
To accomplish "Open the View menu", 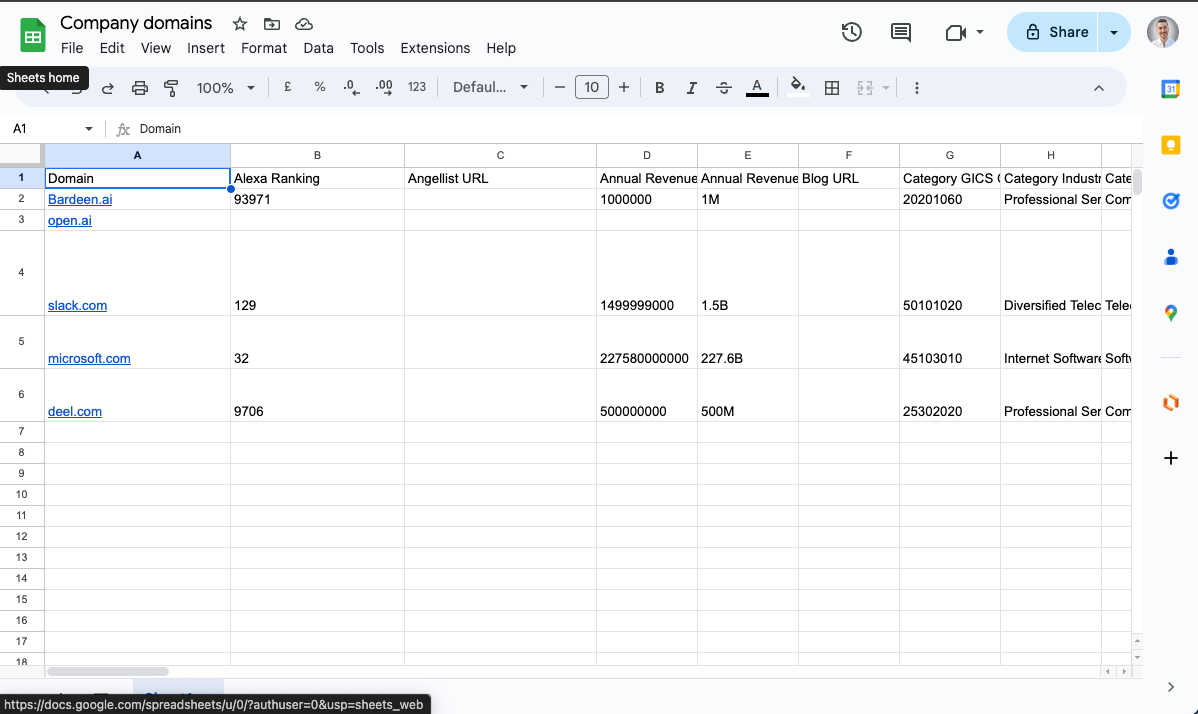I will click(x=156, y=48).
